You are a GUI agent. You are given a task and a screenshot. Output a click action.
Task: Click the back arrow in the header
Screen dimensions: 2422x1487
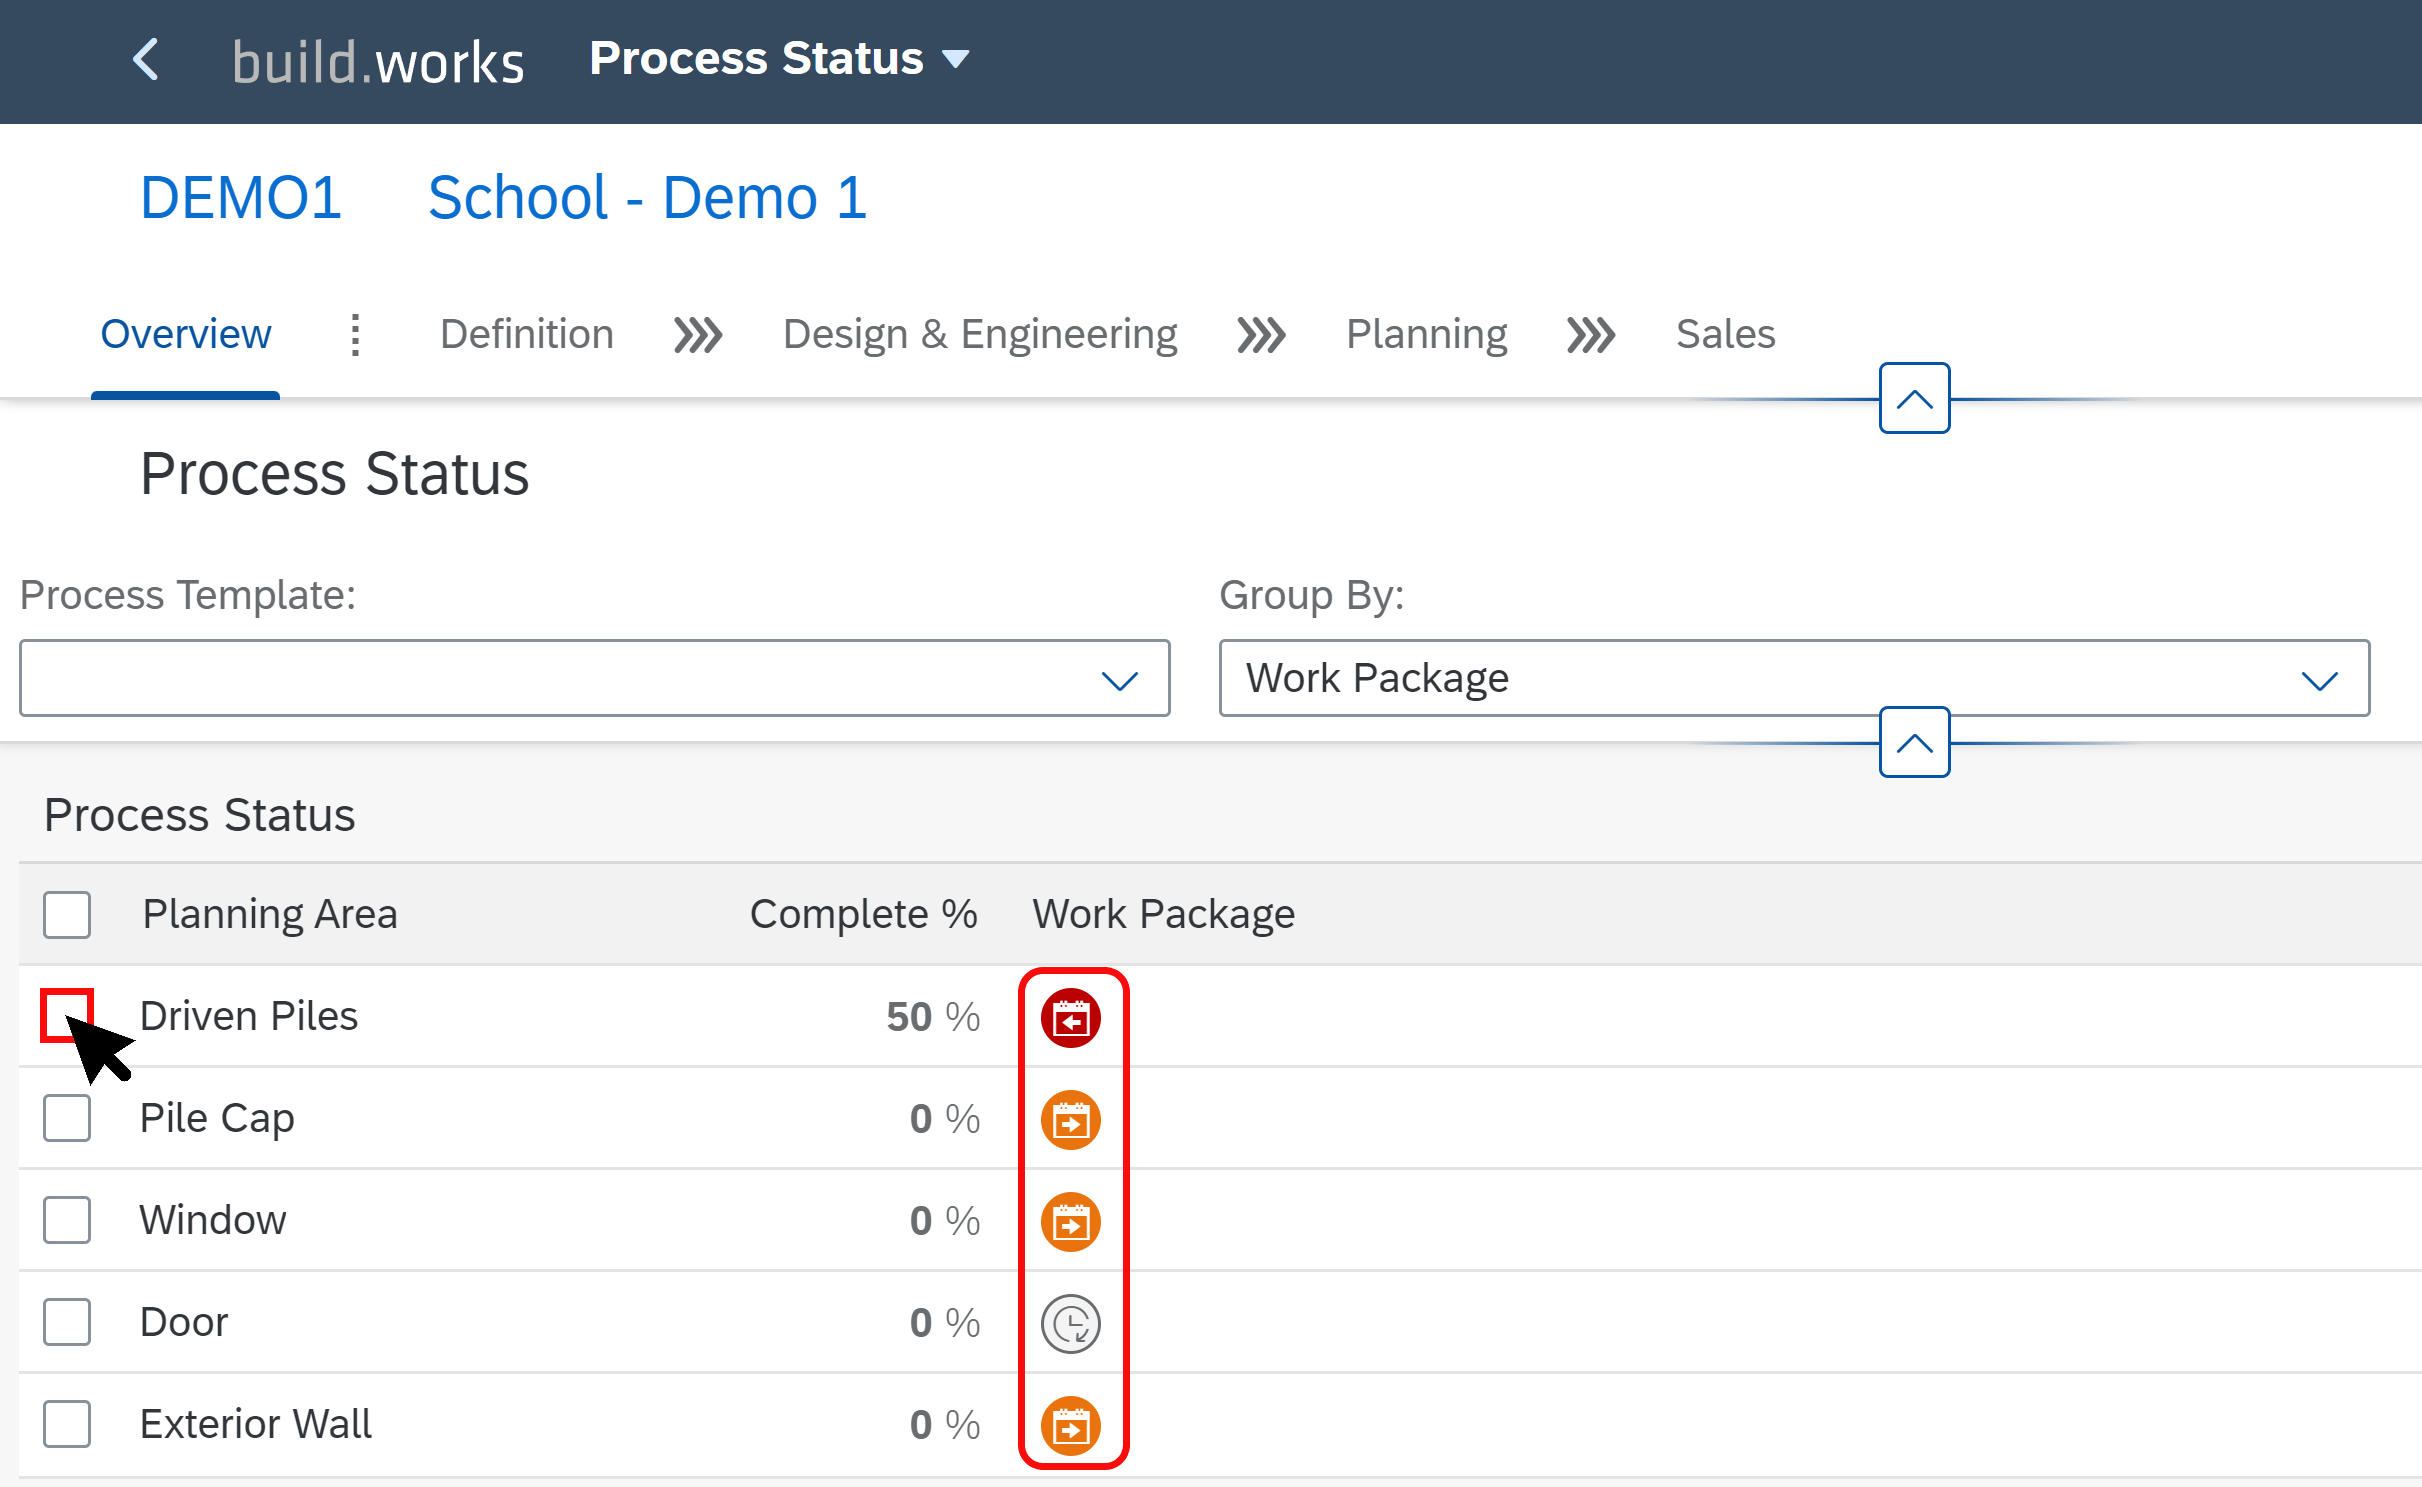146,60
